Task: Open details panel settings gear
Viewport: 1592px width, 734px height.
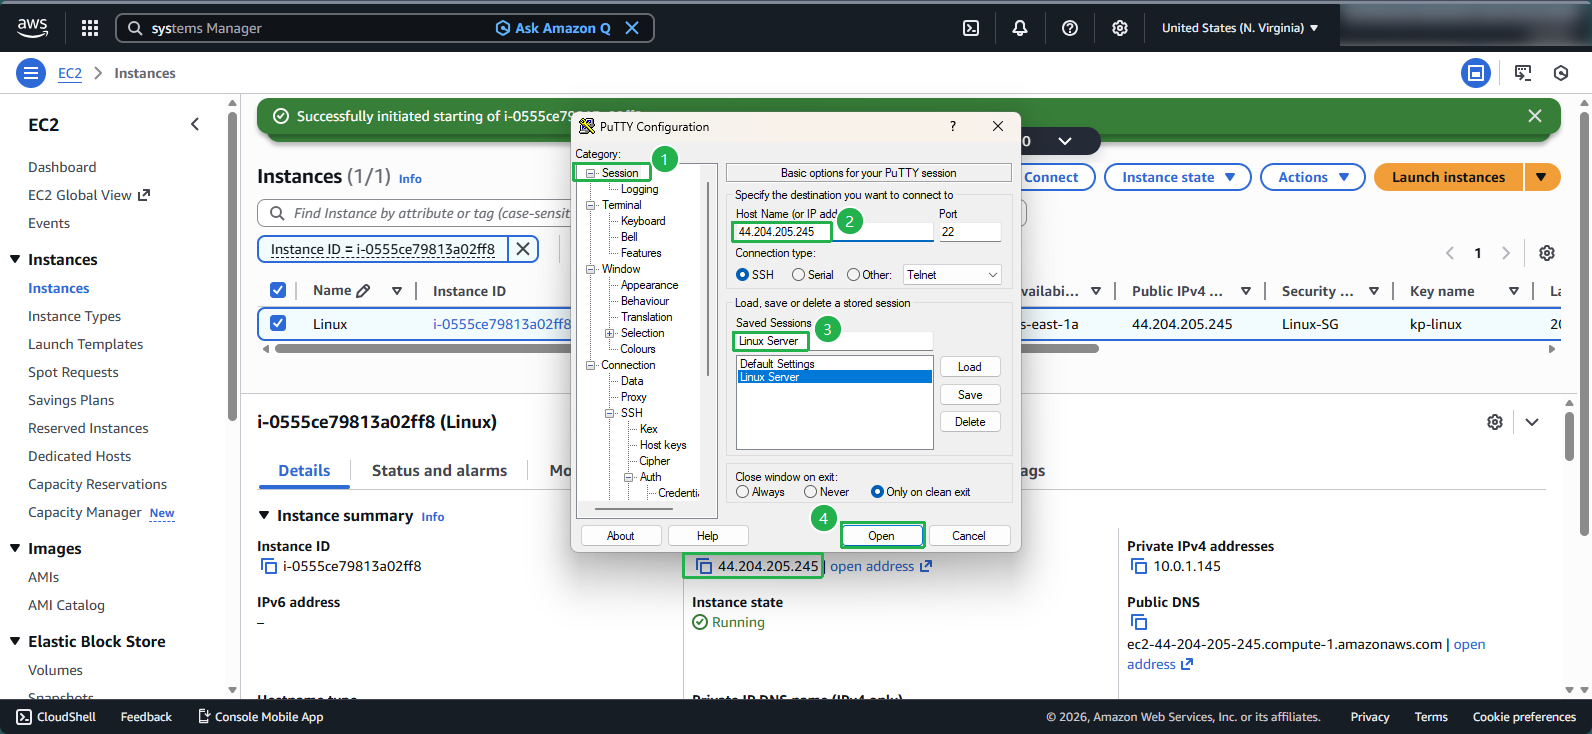Action: (1495, 422)
